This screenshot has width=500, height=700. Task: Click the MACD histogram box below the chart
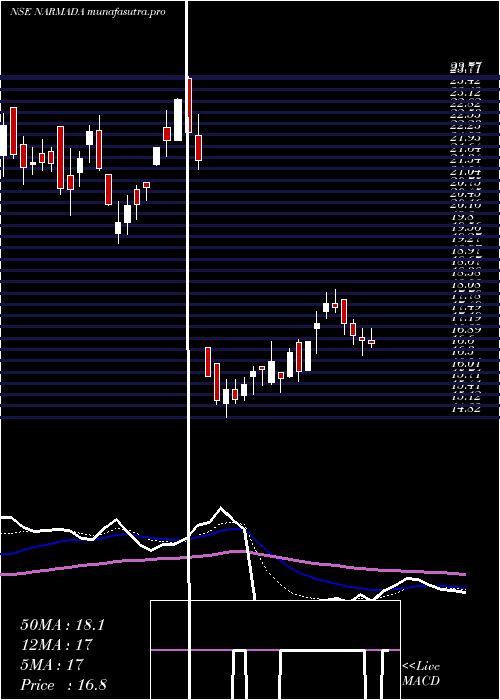[275, 650]
